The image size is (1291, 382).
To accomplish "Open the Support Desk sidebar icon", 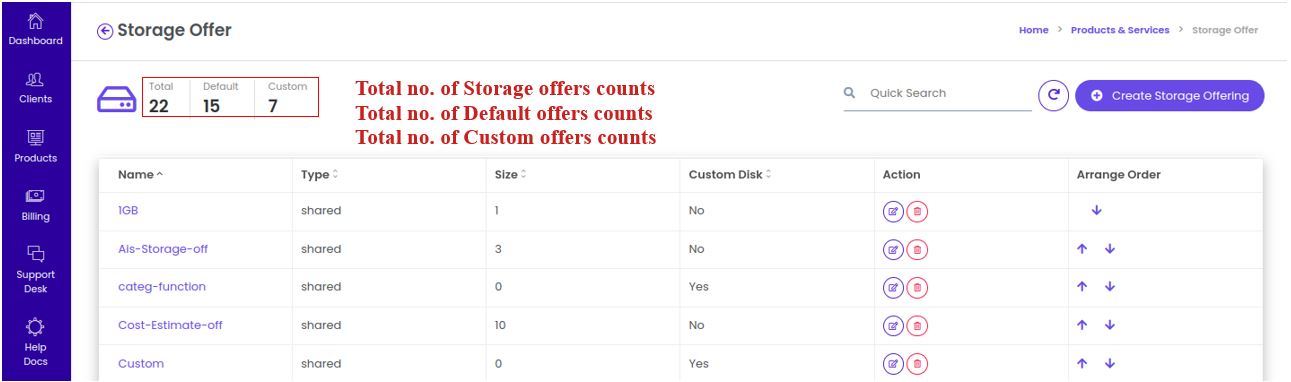I will click(x=35, y=270).
